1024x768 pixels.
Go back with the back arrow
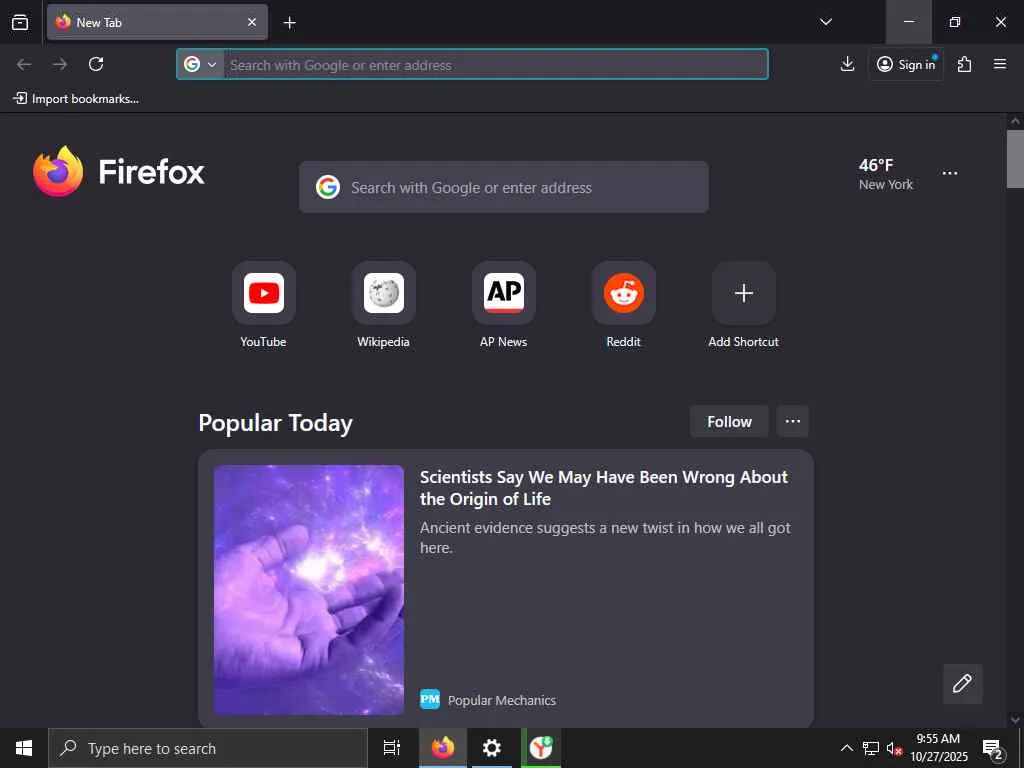pyautogui.click(x=24, y=64)
